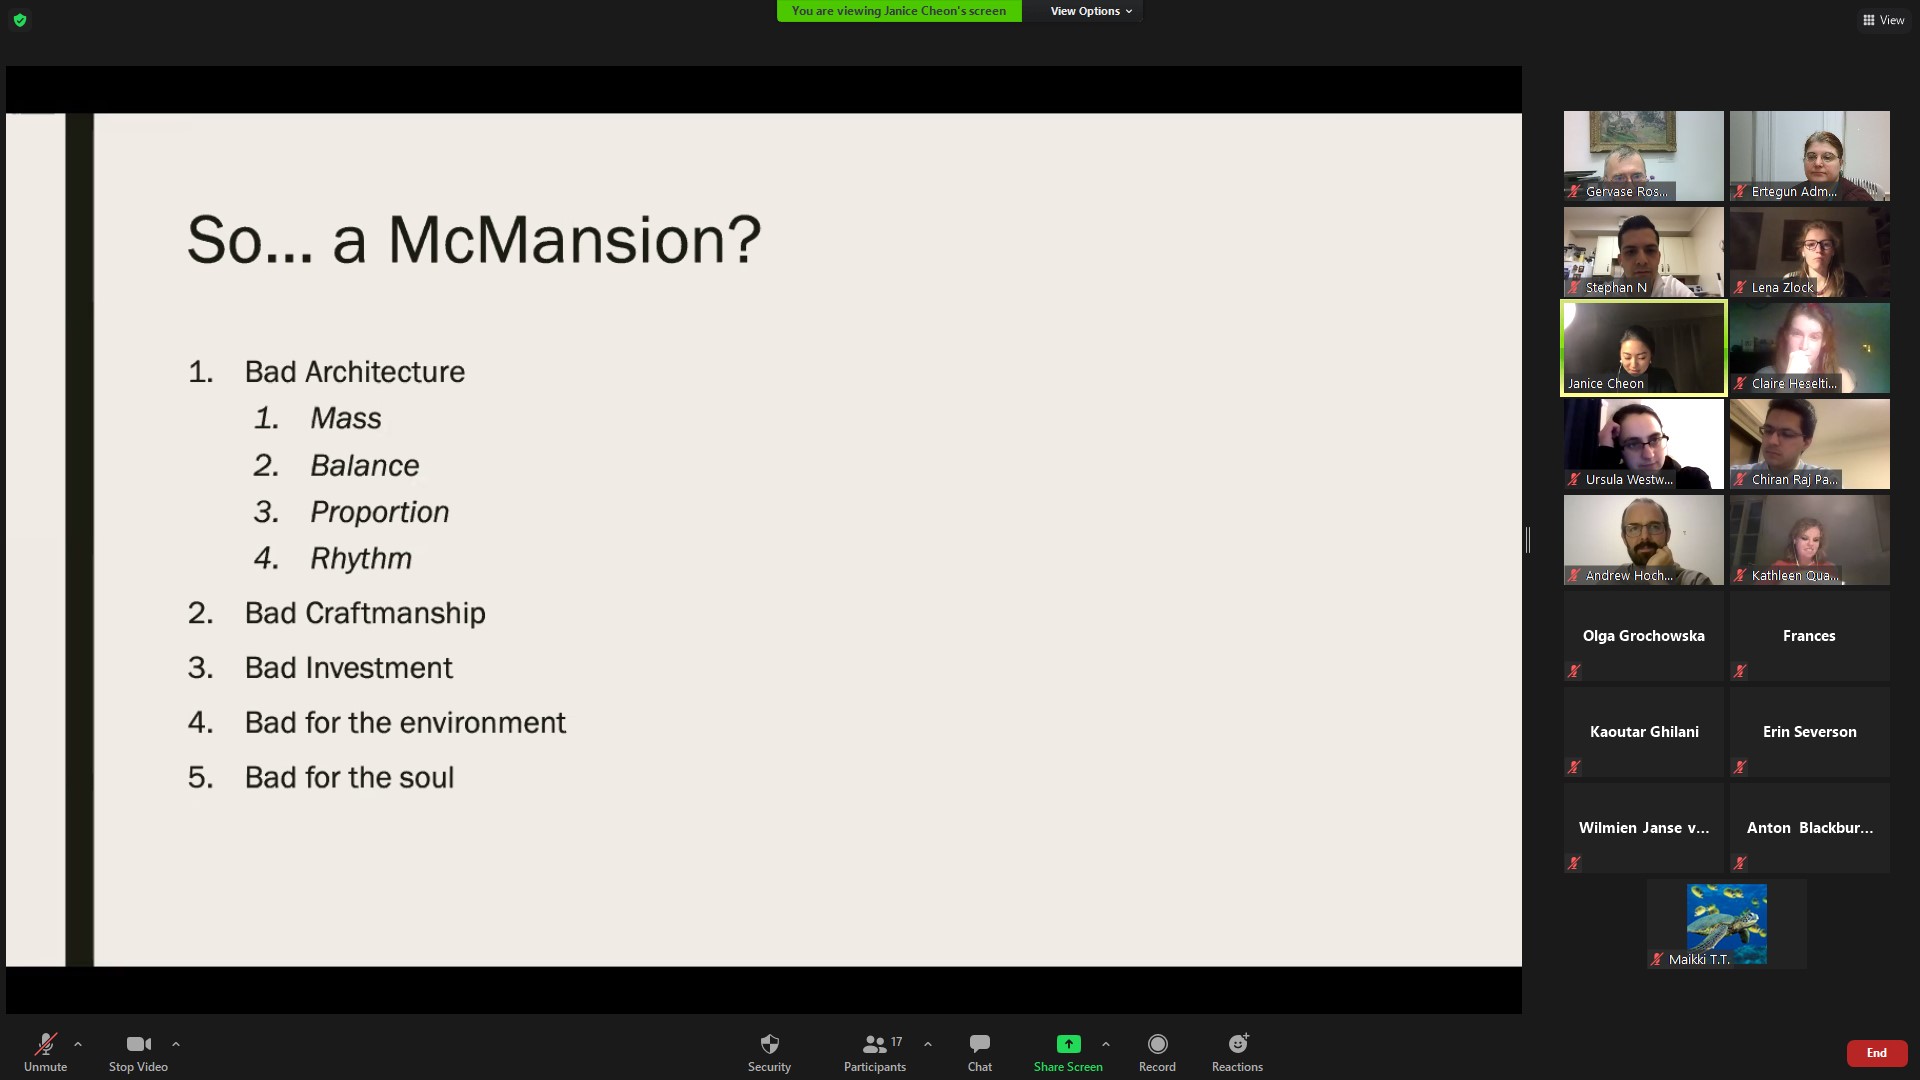The image size is (1920, 1080).
Task: Click 'Bad for the environment' list item
Action: (405, 723)
